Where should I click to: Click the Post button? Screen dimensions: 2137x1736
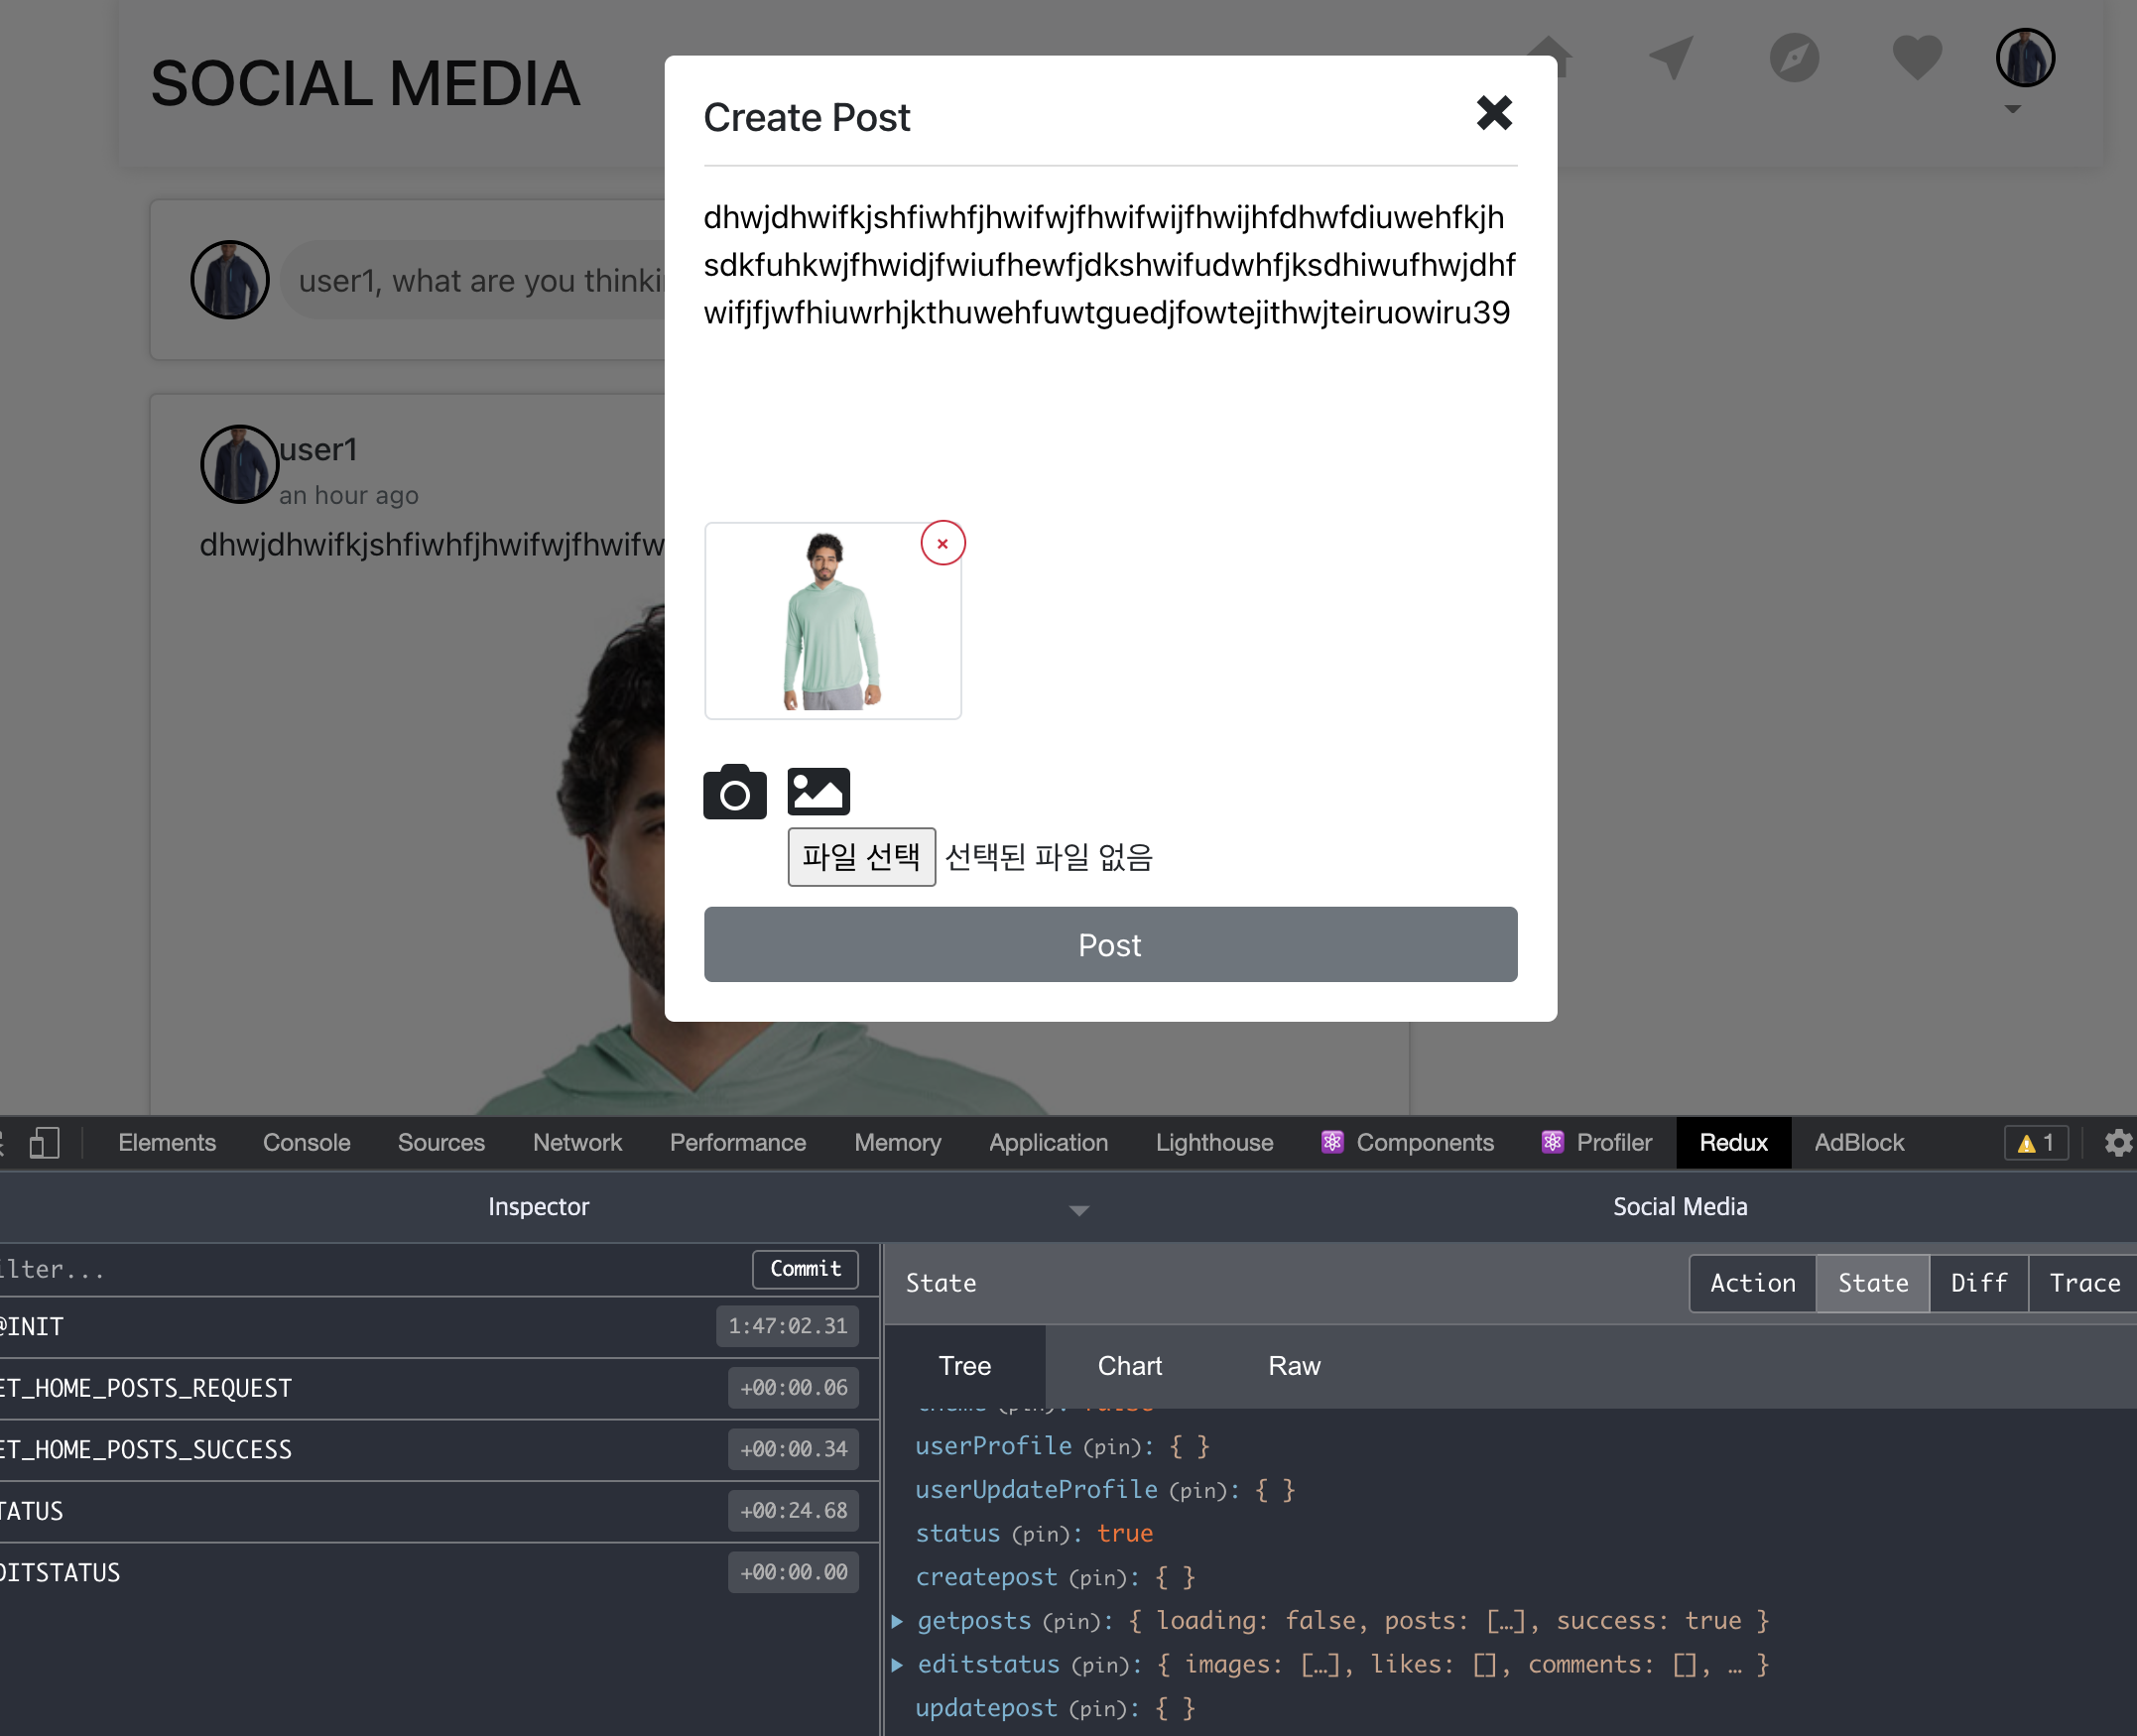[x=1110, y=945]
